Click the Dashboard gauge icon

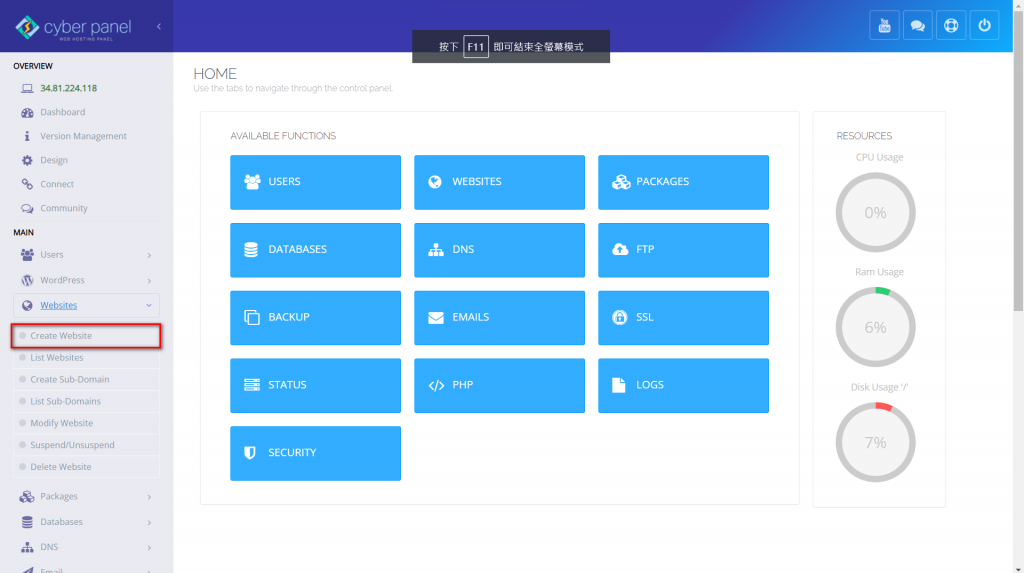(x=27, y=112)
